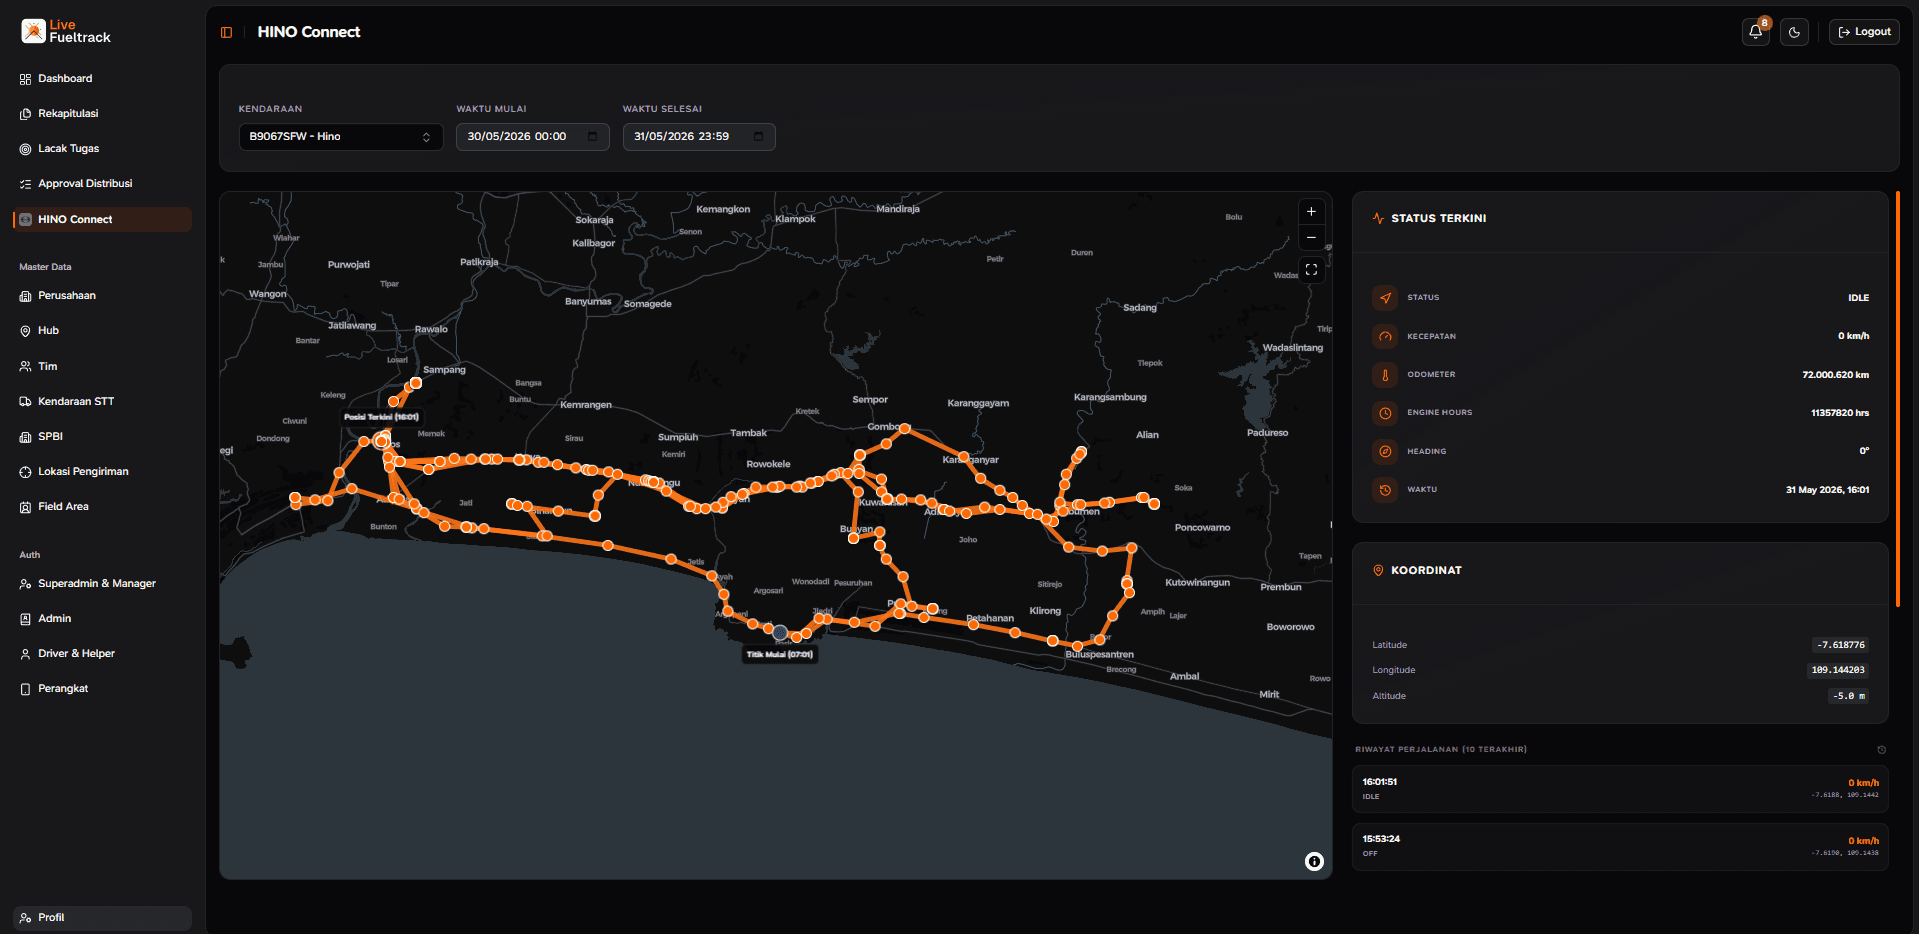
Task: Open Rekapitulasi in the sidebar
Action: [102, 114]
